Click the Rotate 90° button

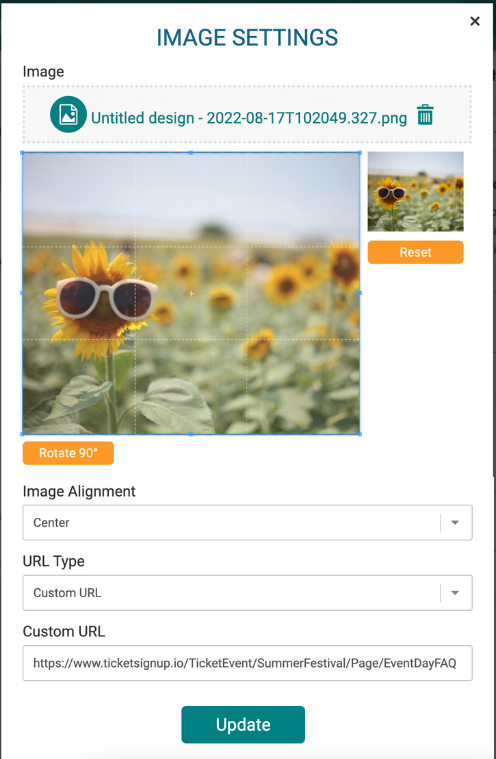[x=68, y=453]
